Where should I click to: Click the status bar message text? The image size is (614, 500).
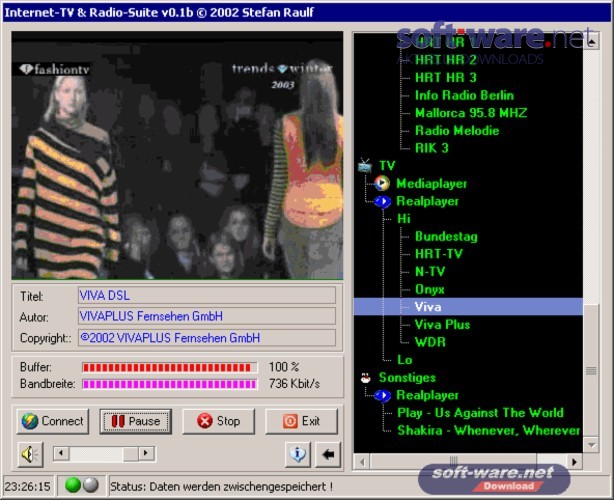point(221,487)
